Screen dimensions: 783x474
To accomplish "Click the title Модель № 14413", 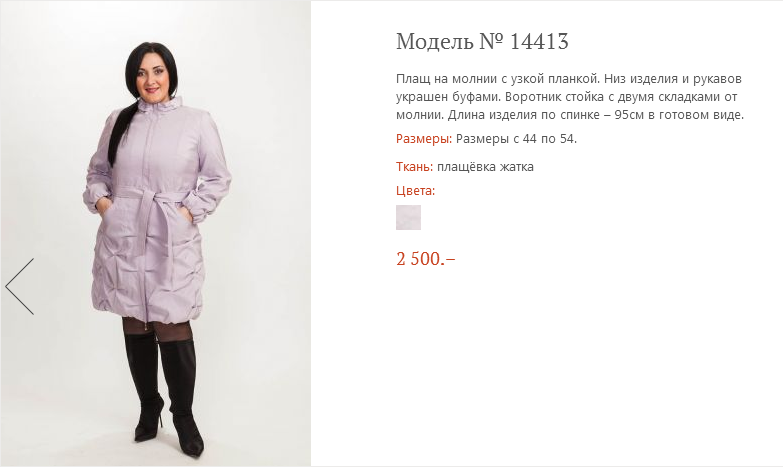I will click(x=482, y=41).
